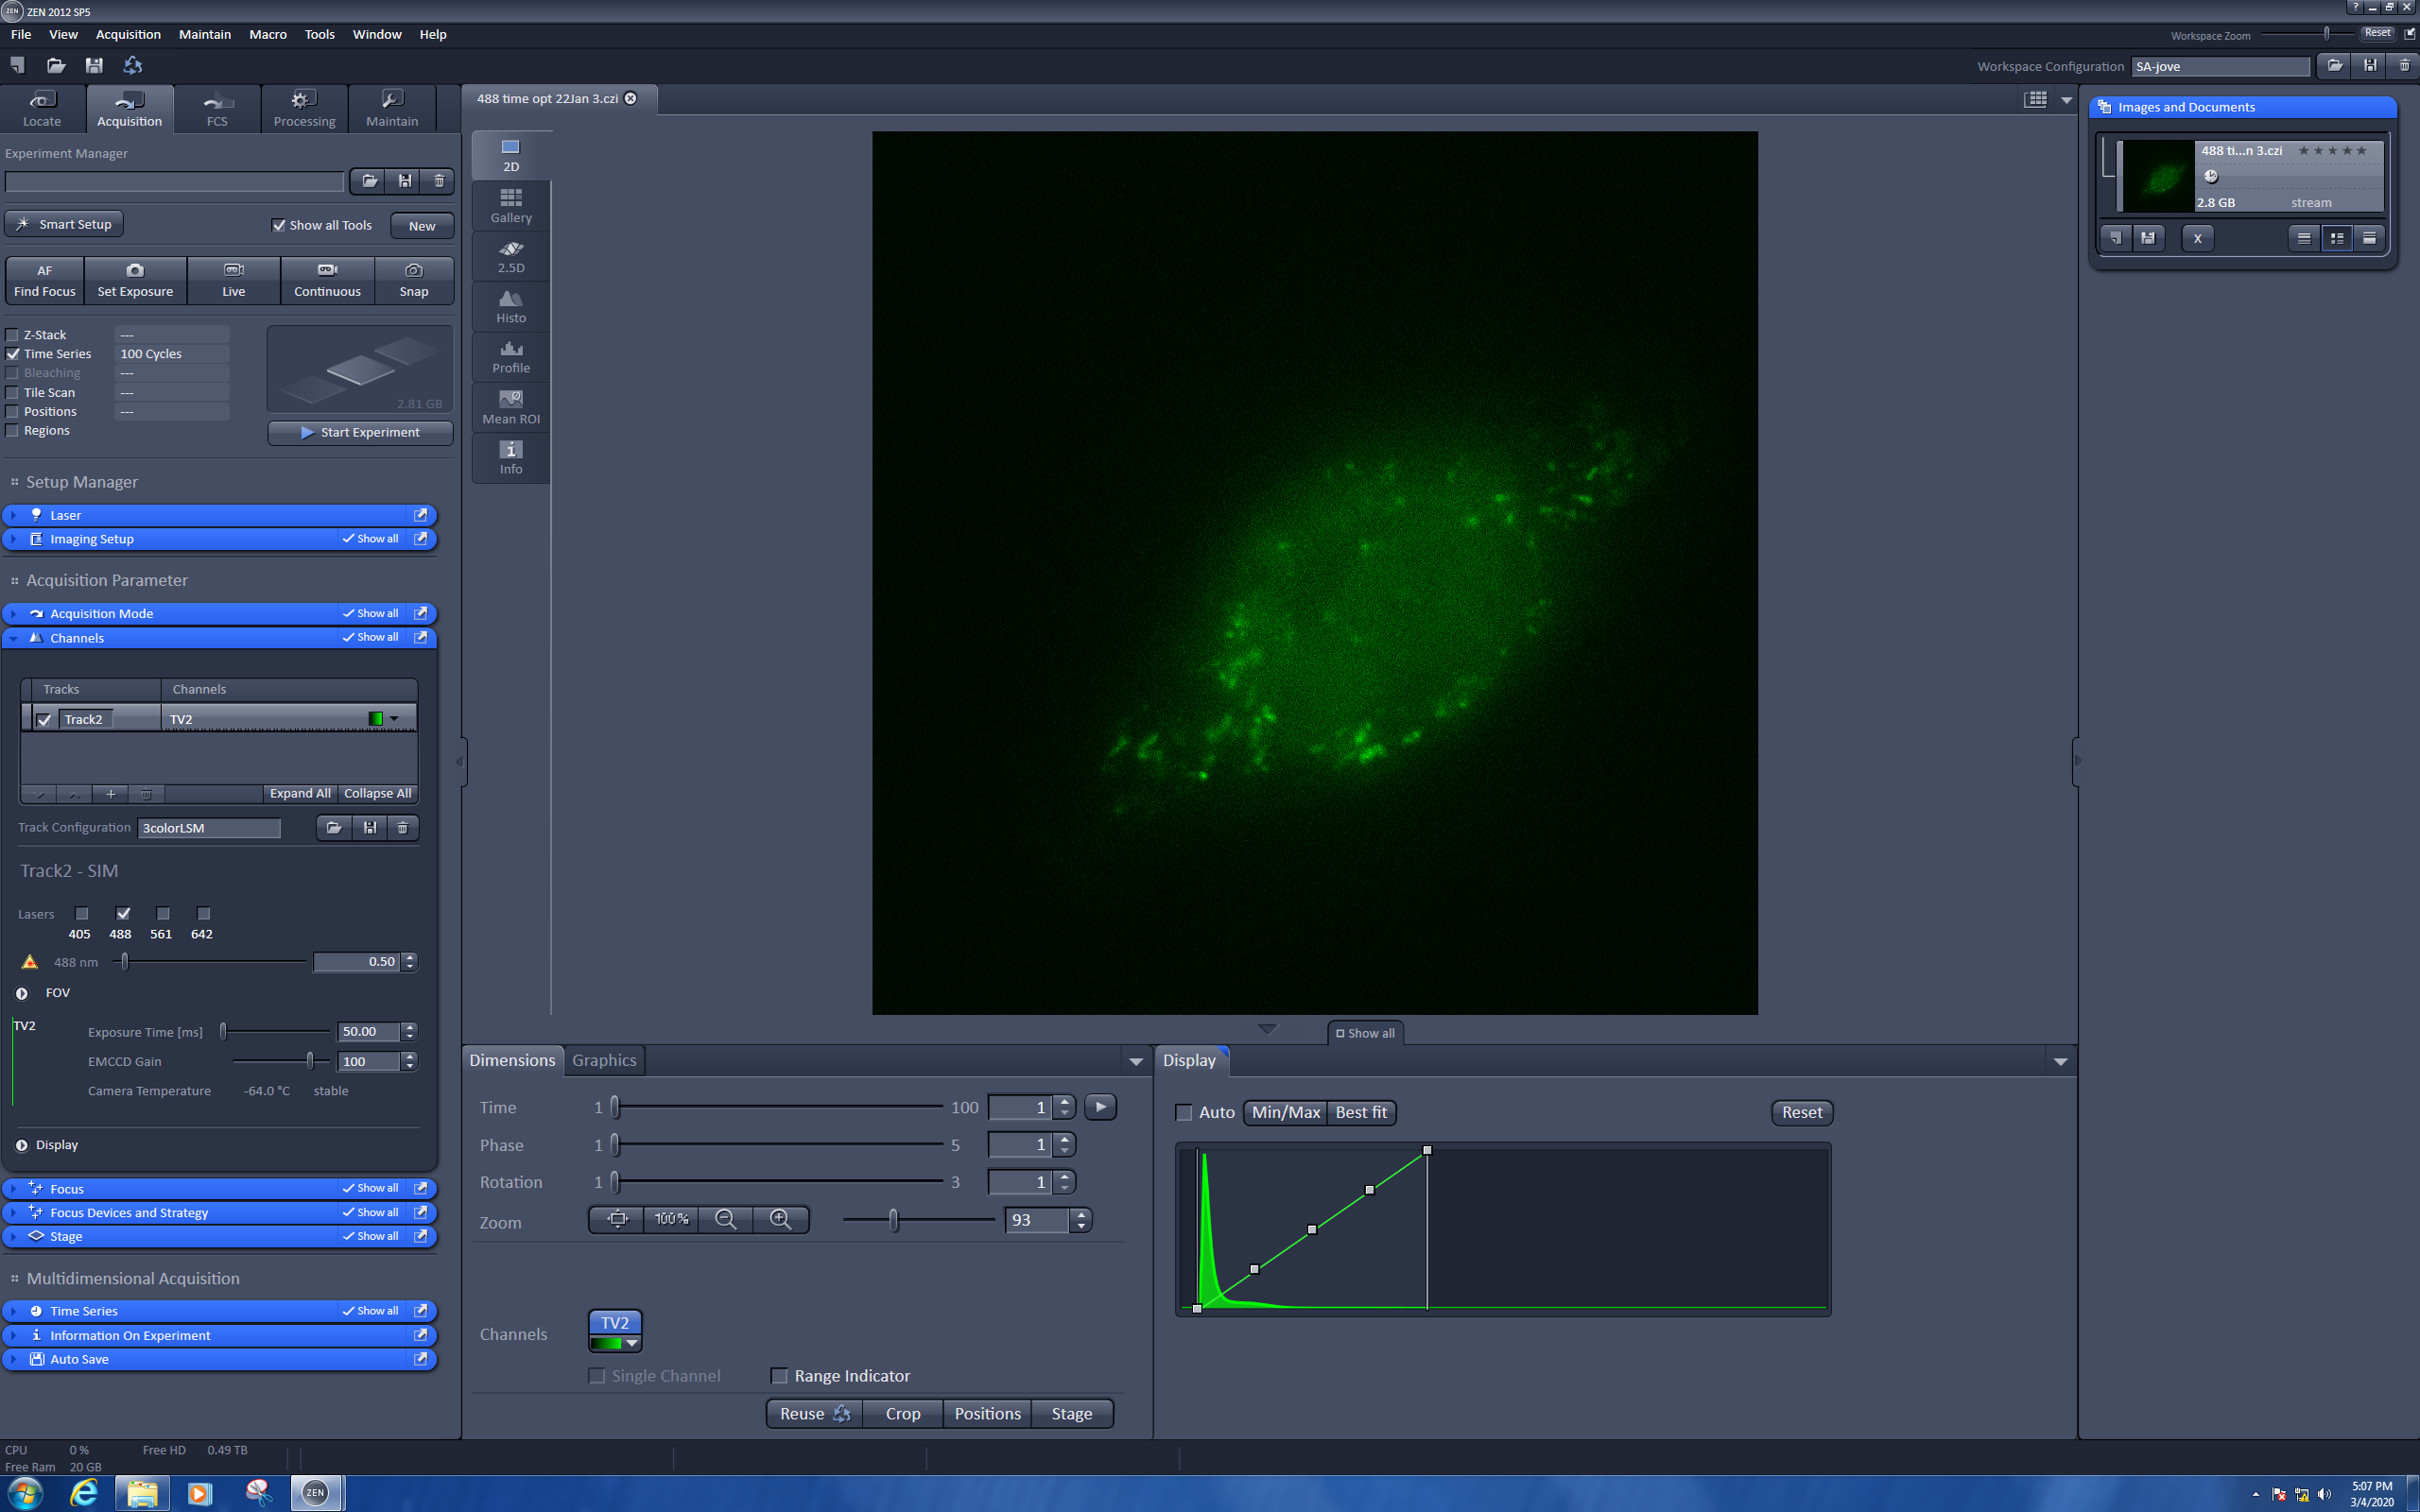This screenshot has width=2420, height=1512.
Task: Click the EMCCD Gain slider
Action: coord(310,1061)
